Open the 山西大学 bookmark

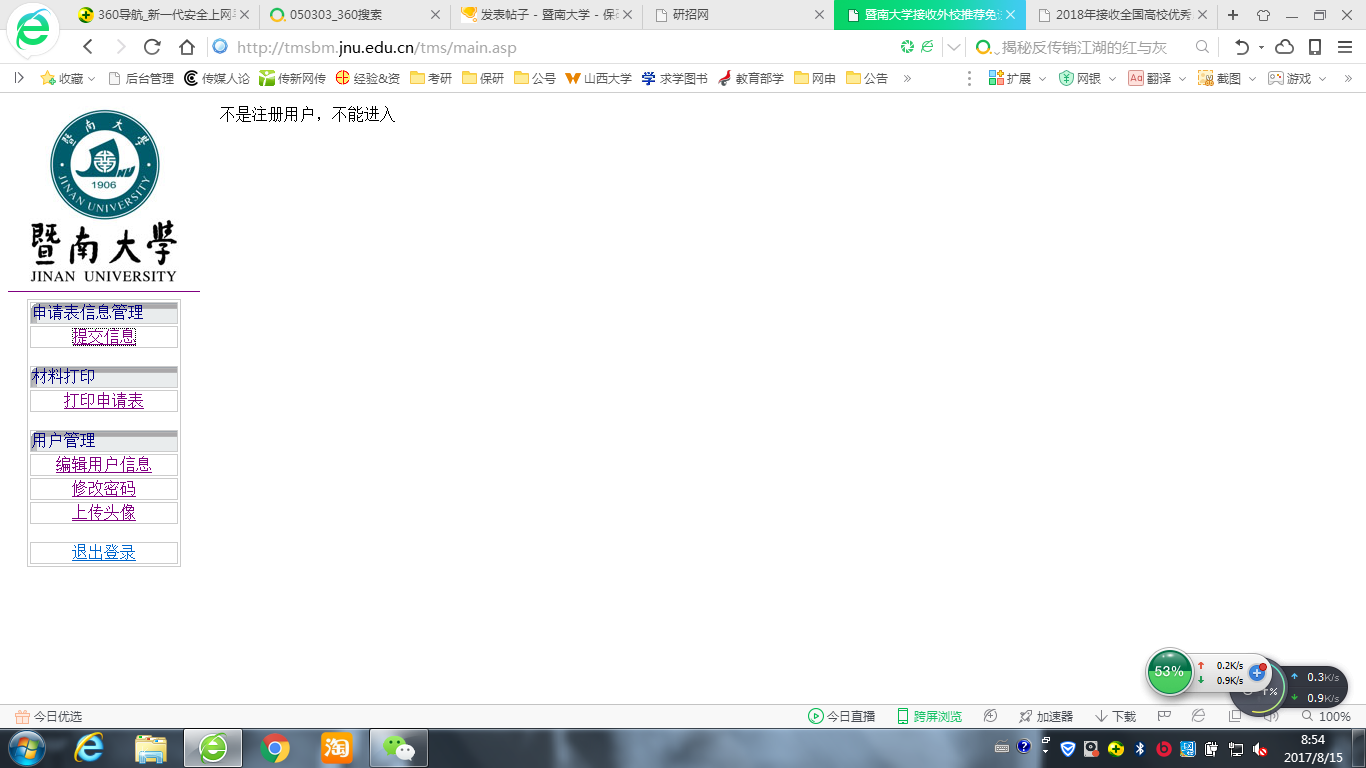[598, 78]
